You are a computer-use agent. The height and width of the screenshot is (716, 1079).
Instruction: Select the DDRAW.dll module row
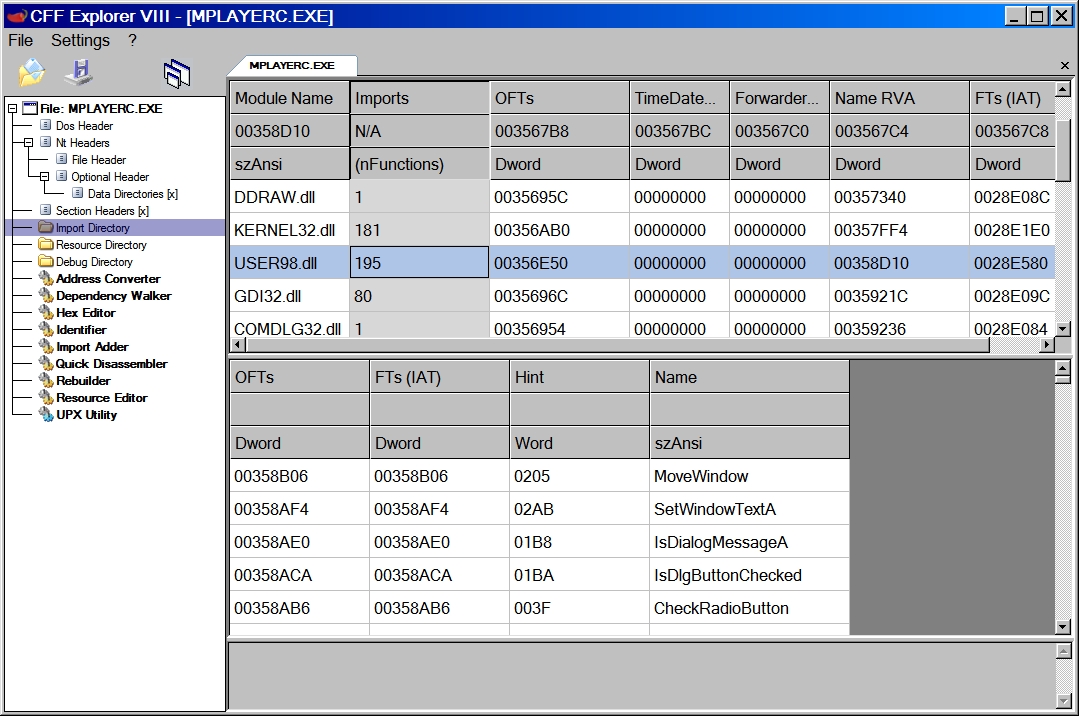(642, 197)
